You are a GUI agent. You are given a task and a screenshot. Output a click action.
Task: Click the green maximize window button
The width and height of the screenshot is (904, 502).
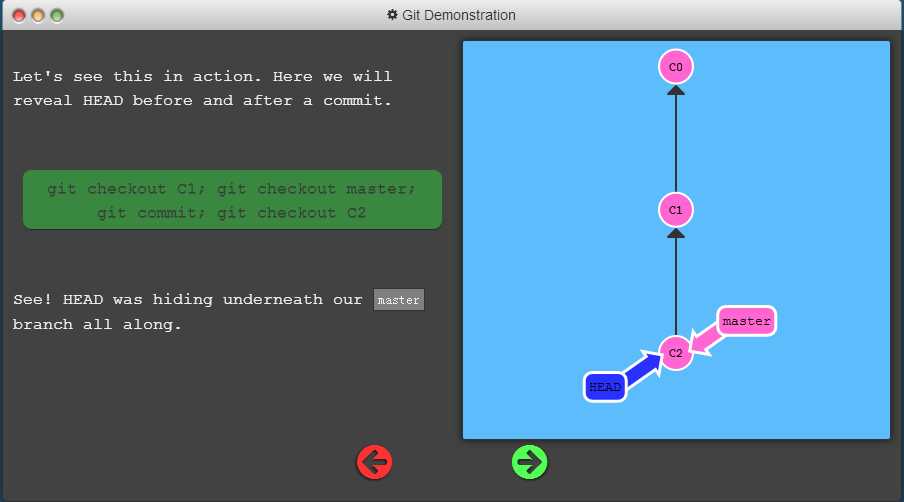[57, 16]
